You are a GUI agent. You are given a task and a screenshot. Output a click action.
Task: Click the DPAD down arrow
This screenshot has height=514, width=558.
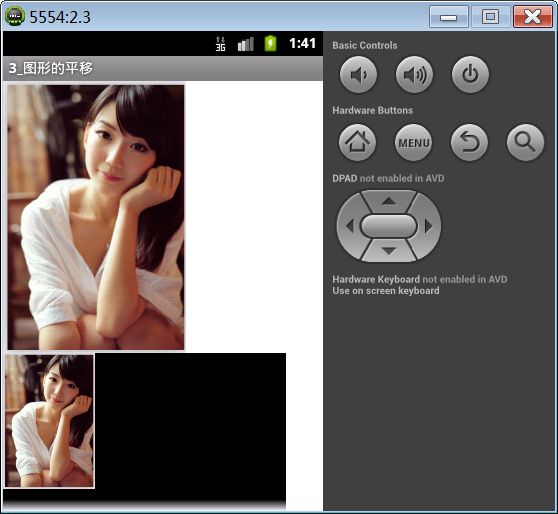389,251
